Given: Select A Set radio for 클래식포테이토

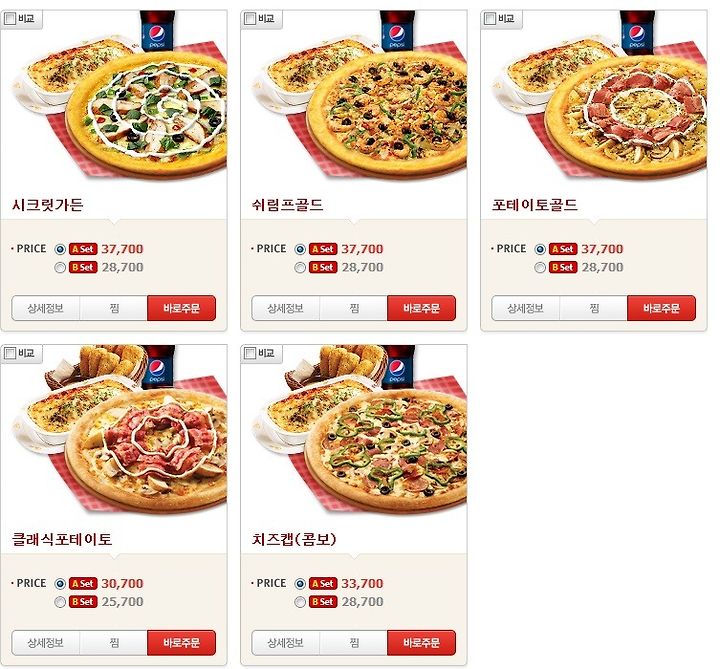Looking at the screenshot, I should [60, 584].
